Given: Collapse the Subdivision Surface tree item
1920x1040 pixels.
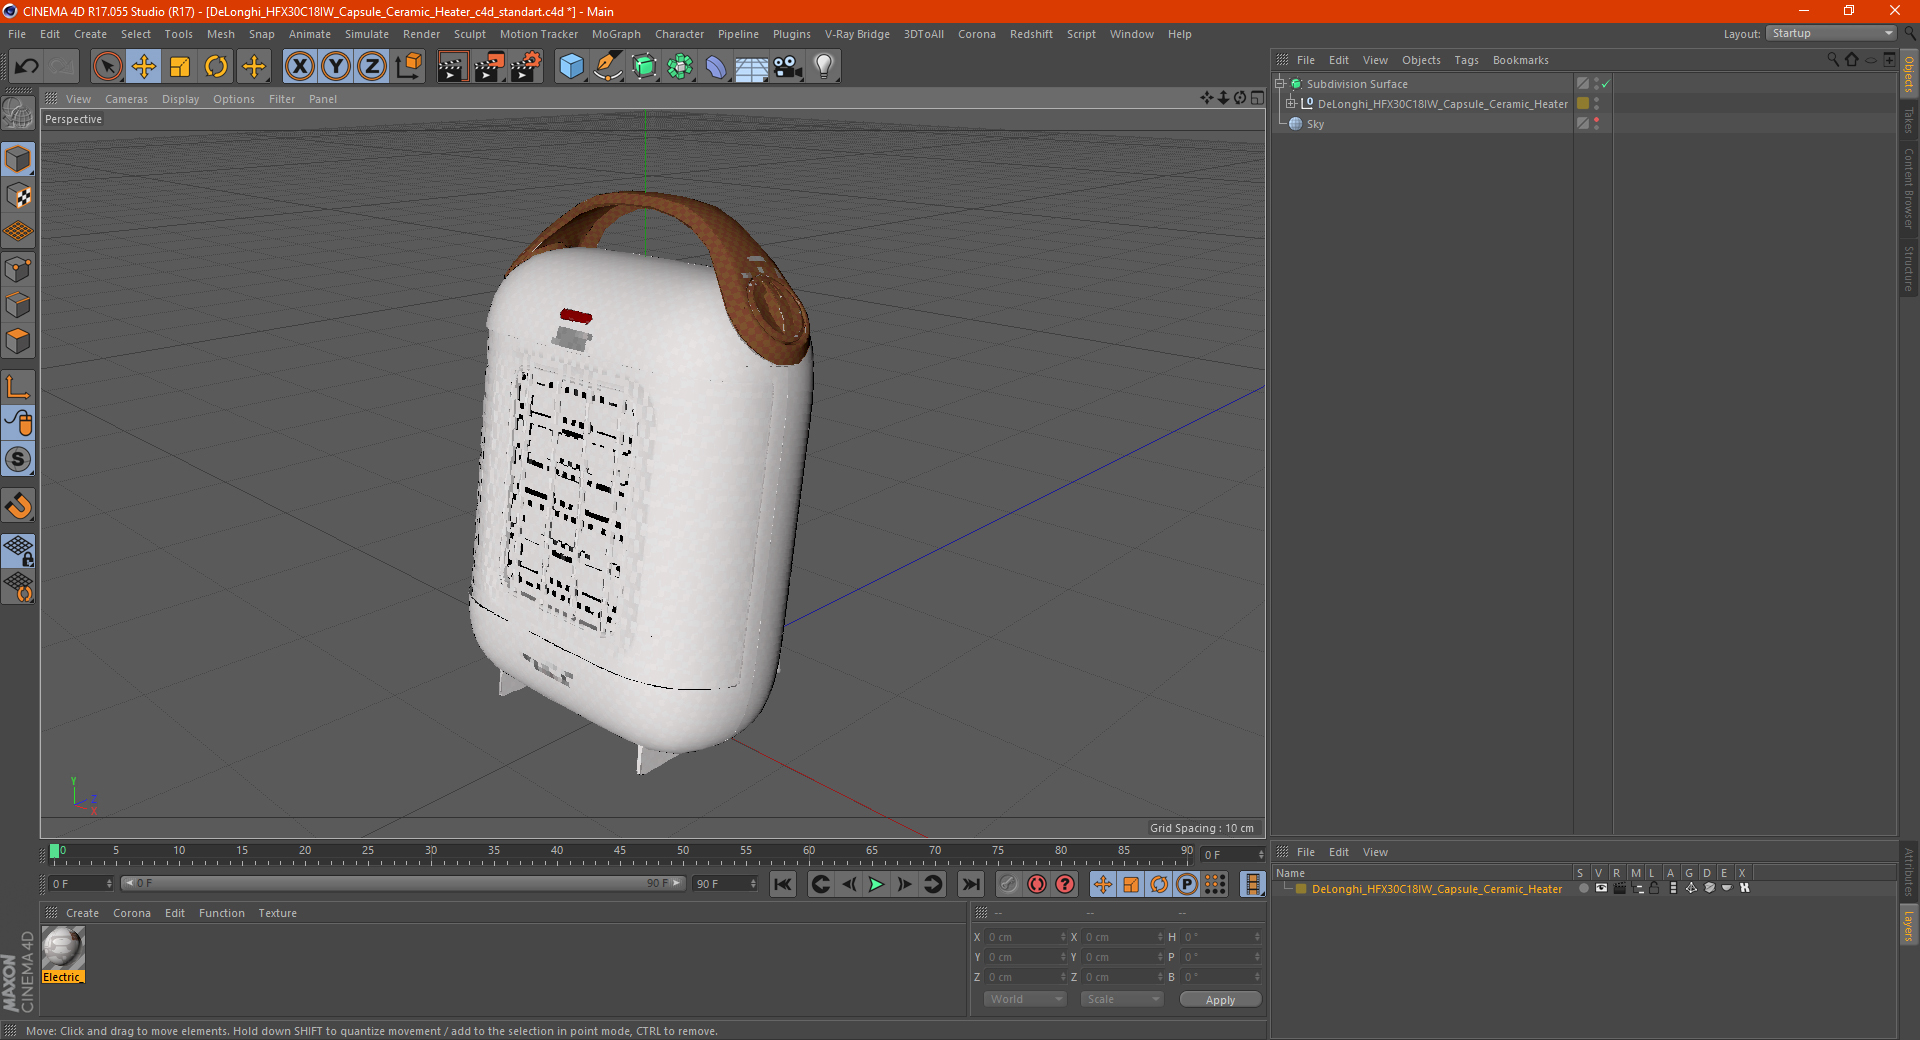Looking at the screenshot, I should [1279, 84].
